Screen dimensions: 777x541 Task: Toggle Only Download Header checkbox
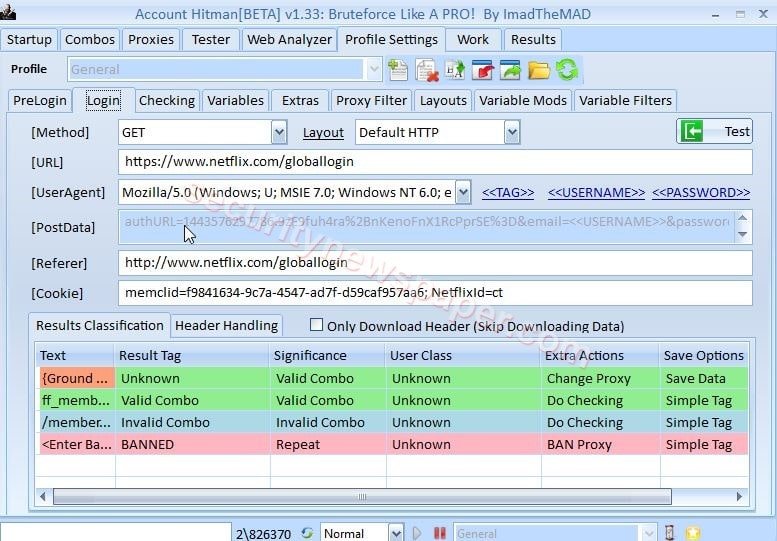(x=316, y=325)
